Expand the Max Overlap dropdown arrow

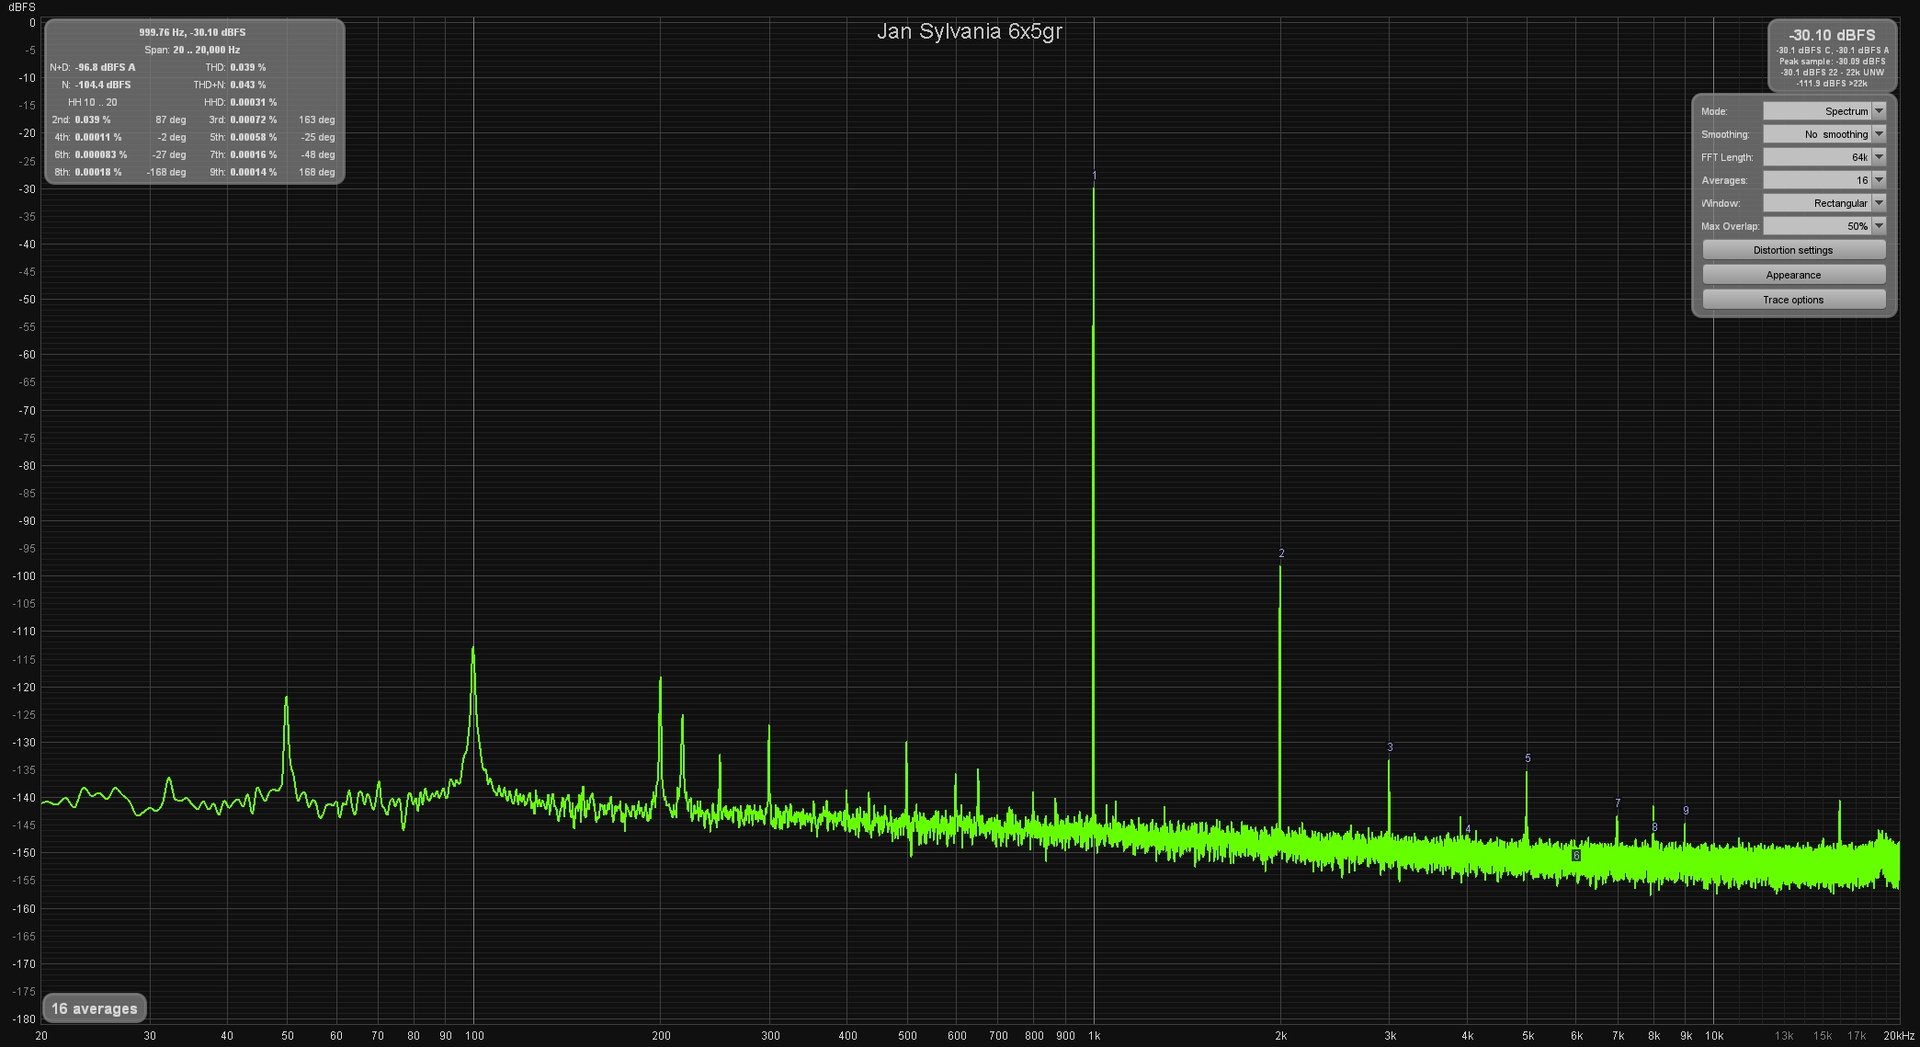point(1879,226)
